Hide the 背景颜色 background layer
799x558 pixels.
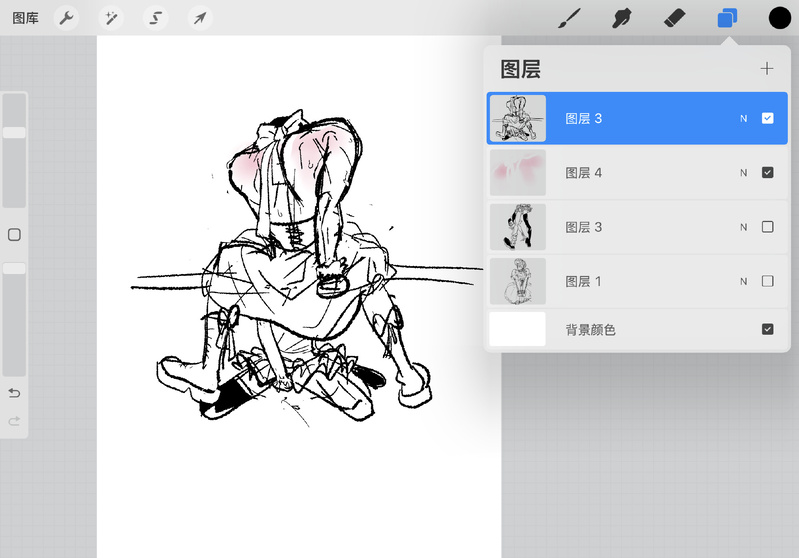(767, 329)
